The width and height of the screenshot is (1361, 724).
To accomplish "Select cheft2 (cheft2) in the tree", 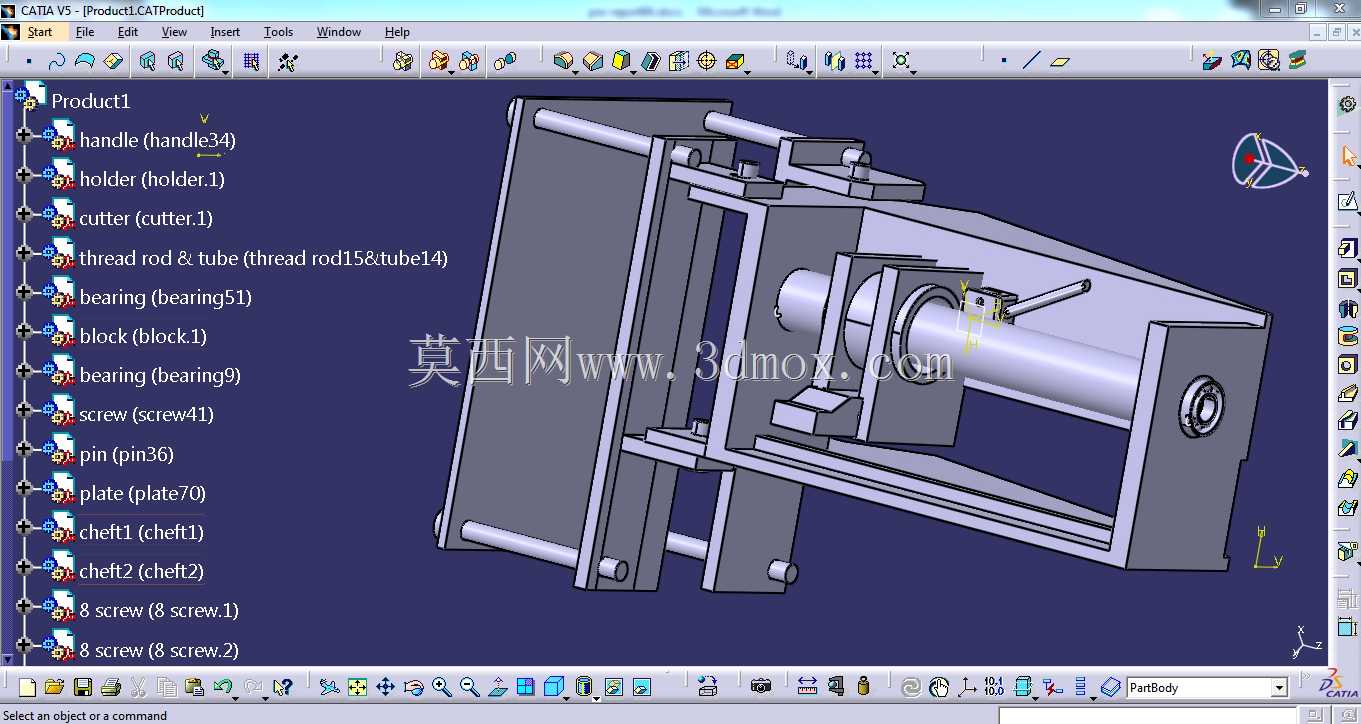I will (x=142, y=571).
